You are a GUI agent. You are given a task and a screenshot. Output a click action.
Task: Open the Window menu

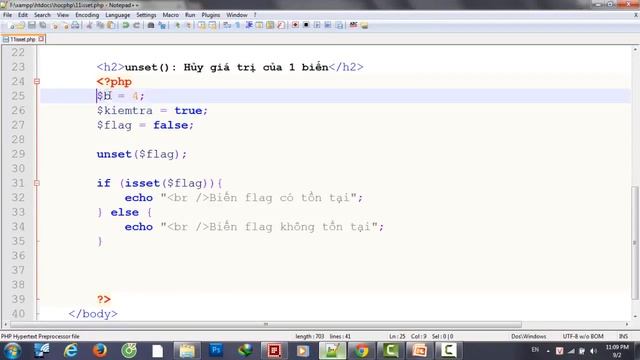click(237, 15)
